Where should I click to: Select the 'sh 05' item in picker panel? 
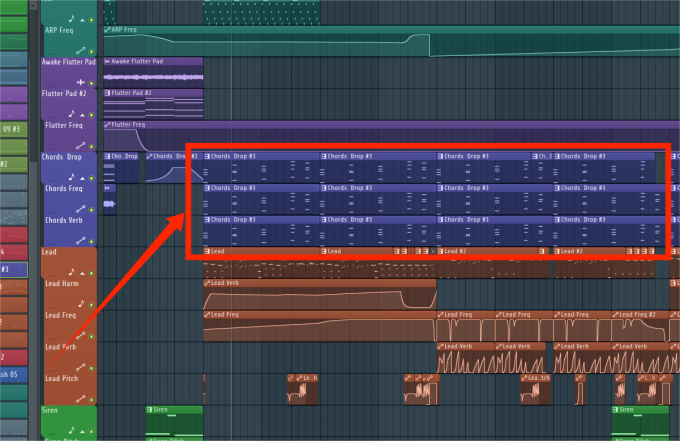14,375
